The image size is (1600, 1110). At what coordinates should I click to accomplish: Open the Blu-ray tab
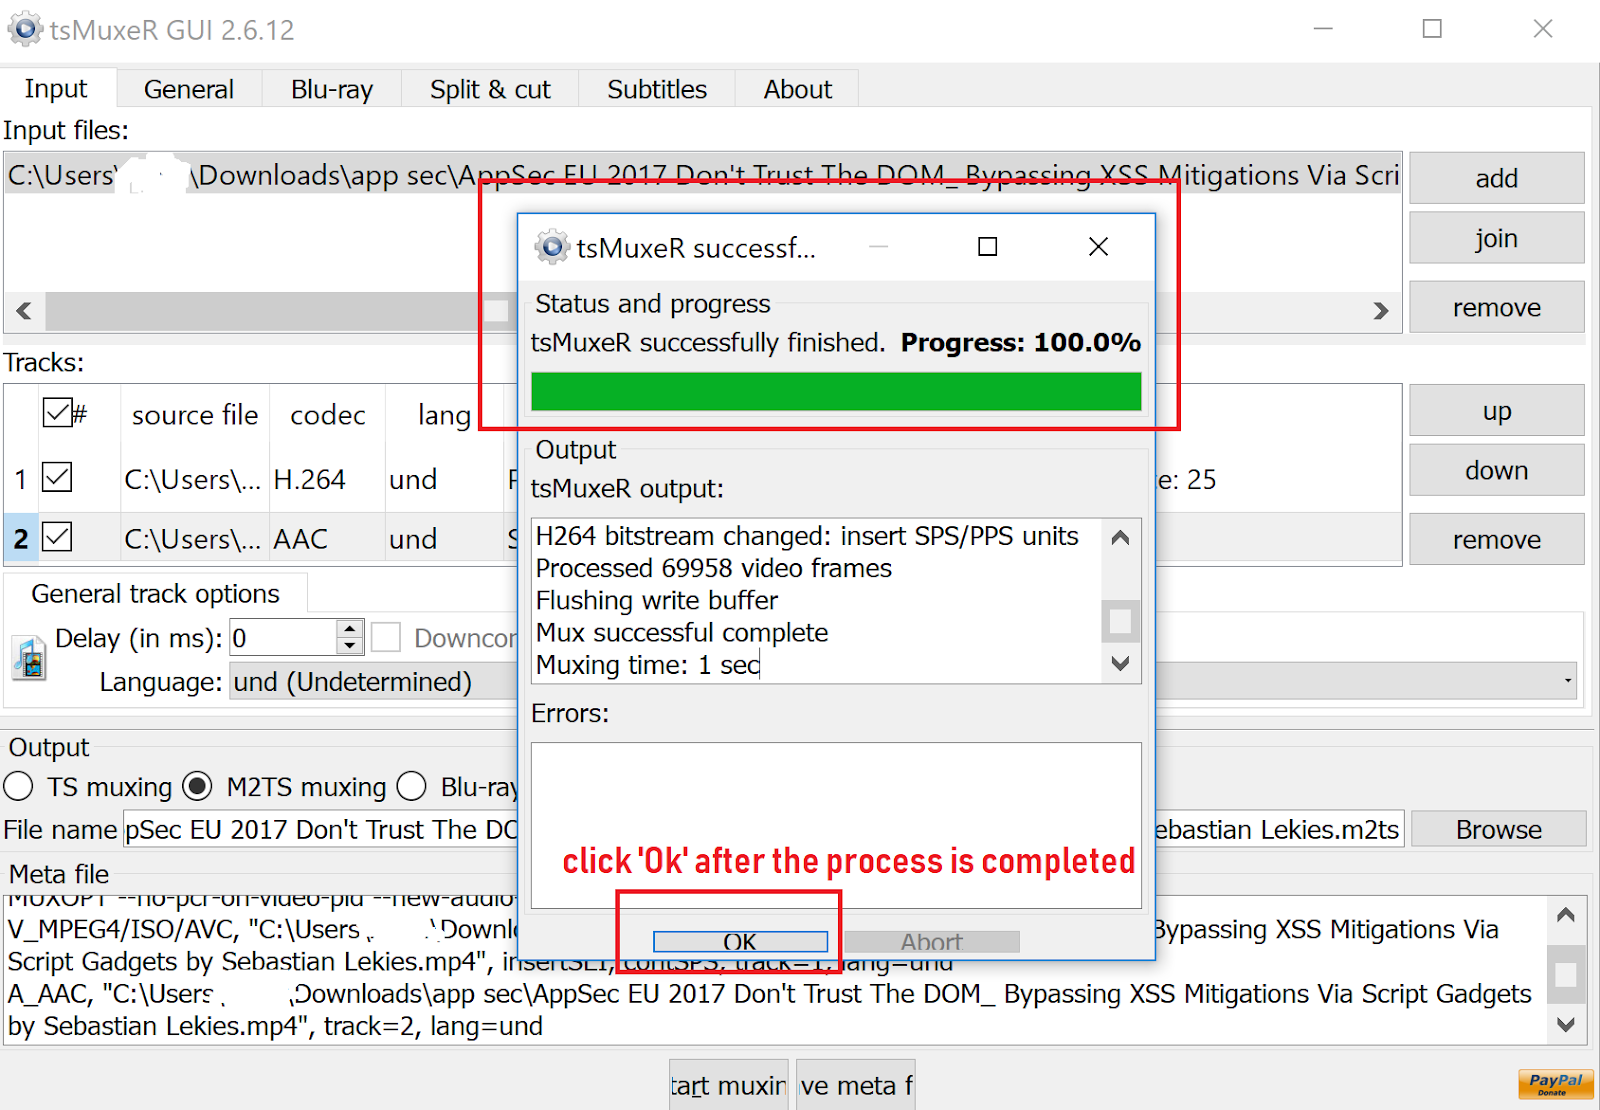(332, 89)
